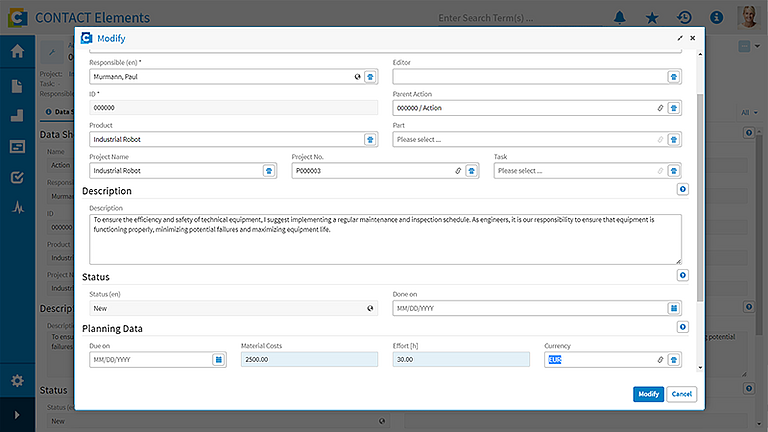The image size is (768, 432).
Task: Collapse the Planning Data section
Action: click(x=683, y=327)
